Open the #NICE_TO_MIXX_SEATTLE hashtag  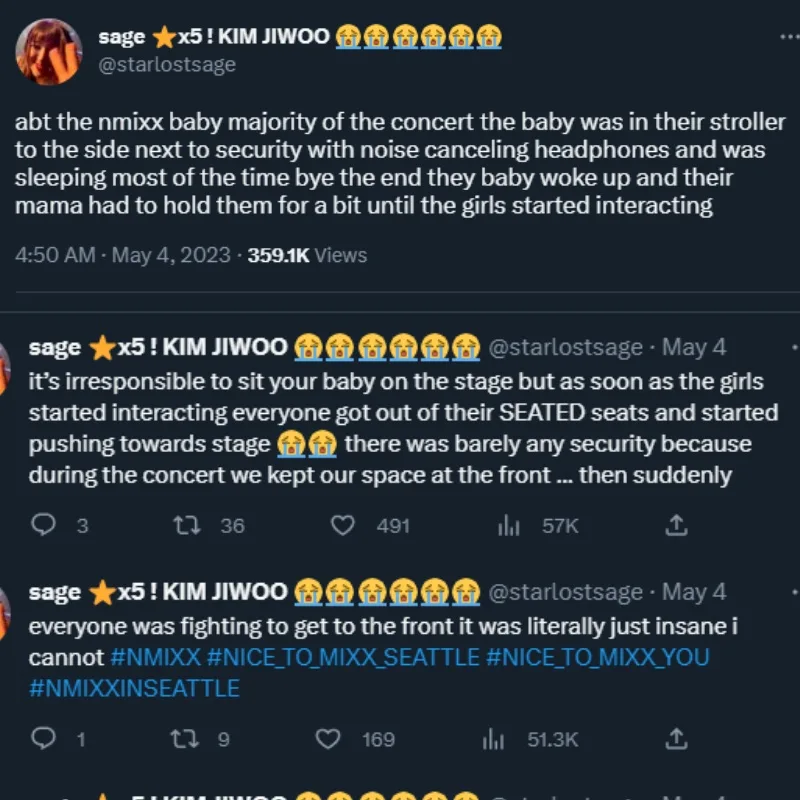point(343,657)
